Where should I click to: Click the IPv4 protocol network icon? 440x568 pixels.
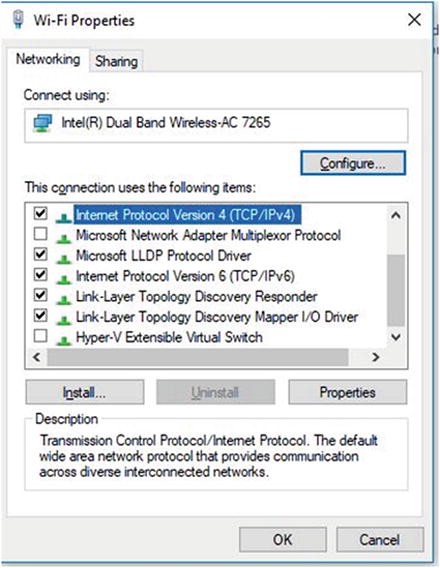tap(64, 217)
